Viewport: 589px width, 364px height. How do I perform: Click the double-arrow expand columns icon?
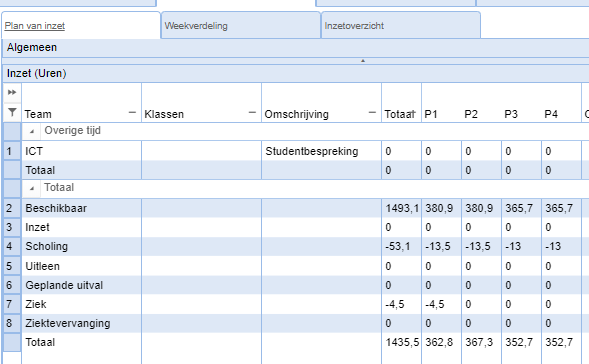(12, 92)
